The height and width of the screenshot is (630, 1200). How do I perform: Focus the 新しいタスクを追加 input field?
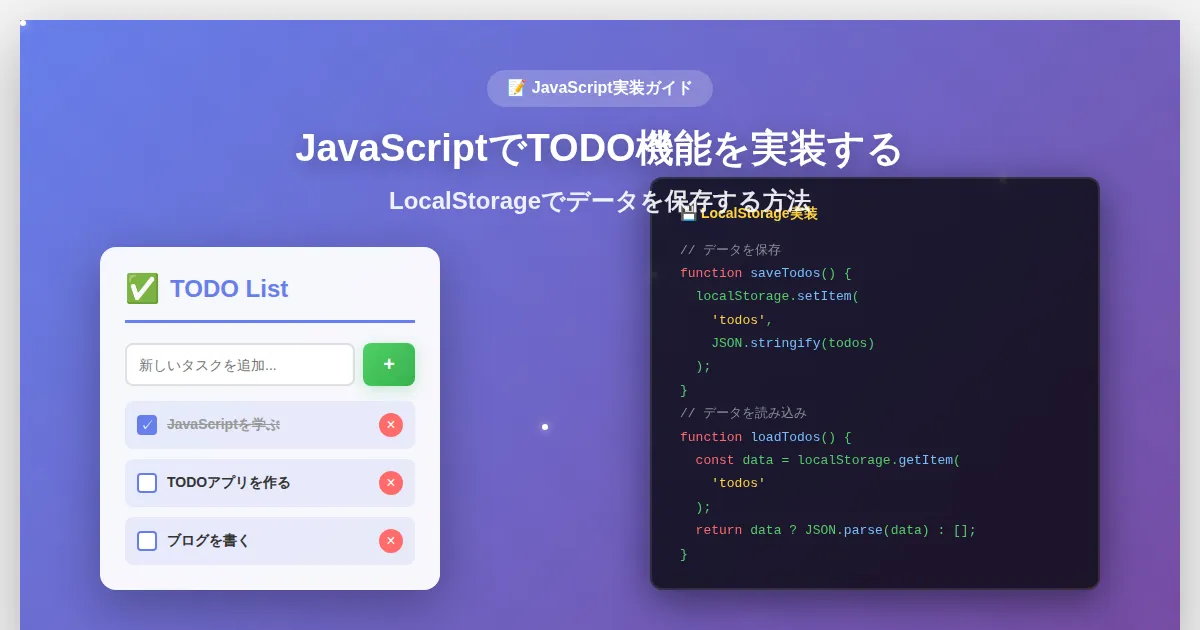(240, 365)
